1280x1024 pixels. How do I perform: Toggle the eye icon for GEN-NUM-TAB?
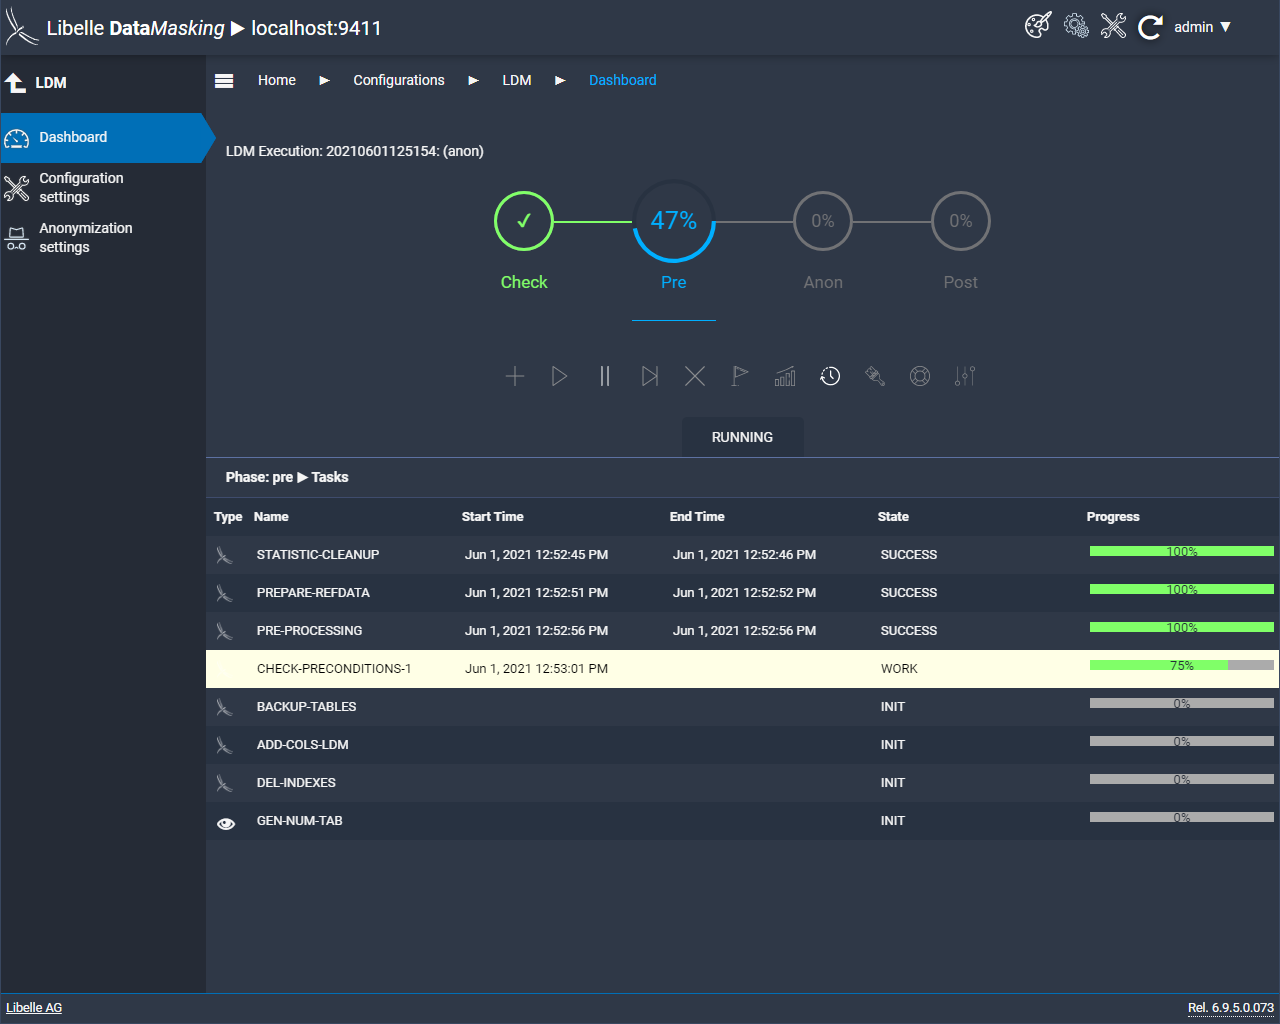(x=226, y=823)
